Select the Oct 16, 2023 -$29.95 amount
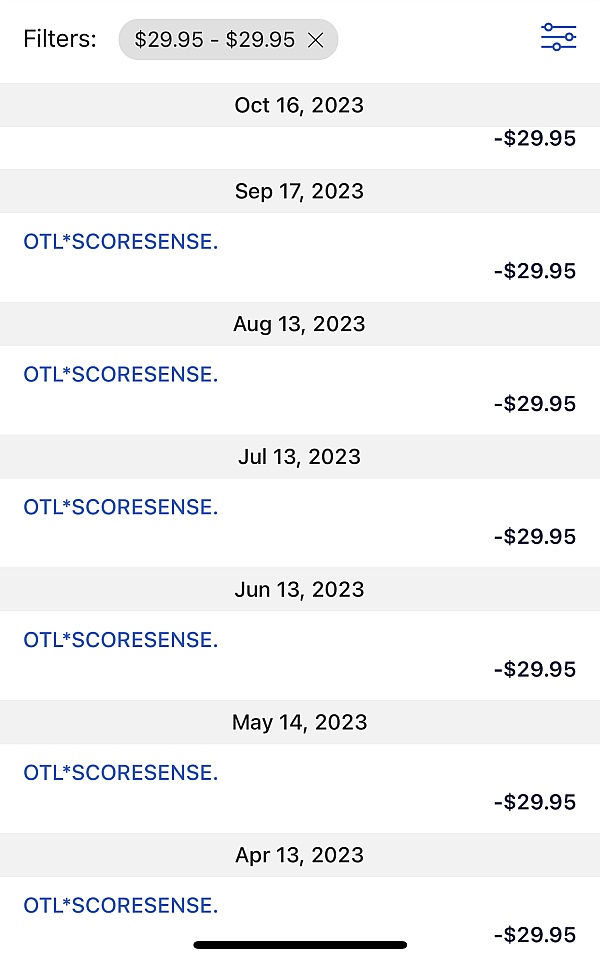Viewport: 600px width, 961px height. (535, 139)
